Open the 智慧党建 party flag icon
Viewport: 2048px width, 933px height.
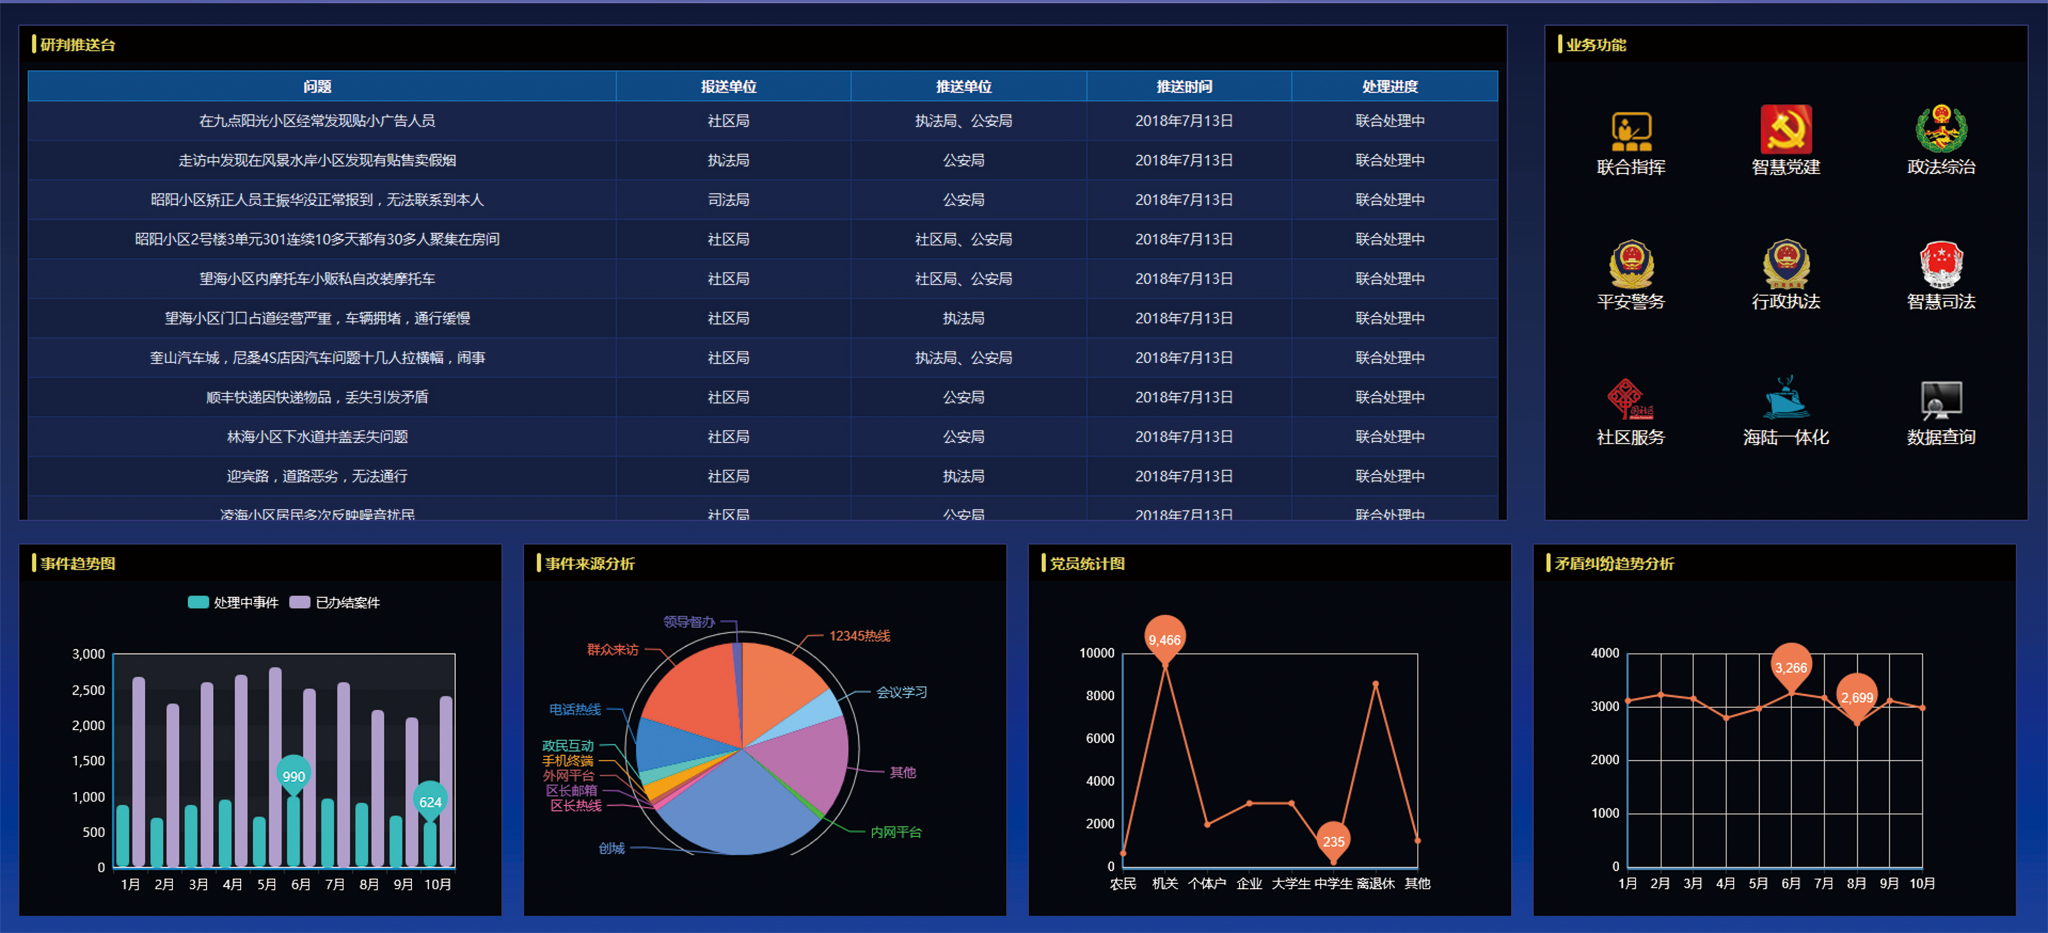tap(1785, 130)
